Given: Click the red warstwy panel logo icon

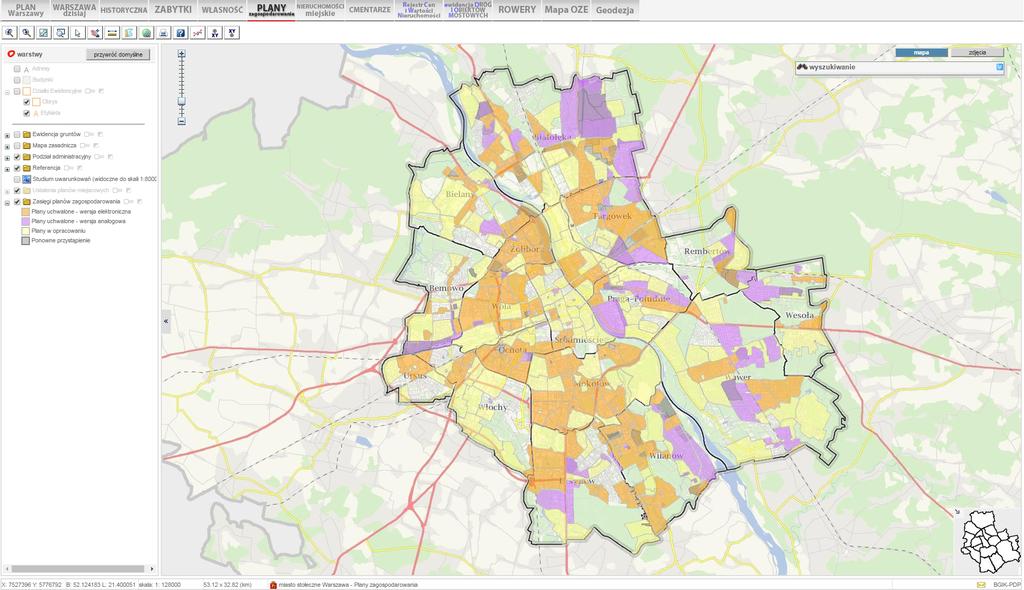Looking at the screenshot, I should pyautogui.click(x=10, y=54).
